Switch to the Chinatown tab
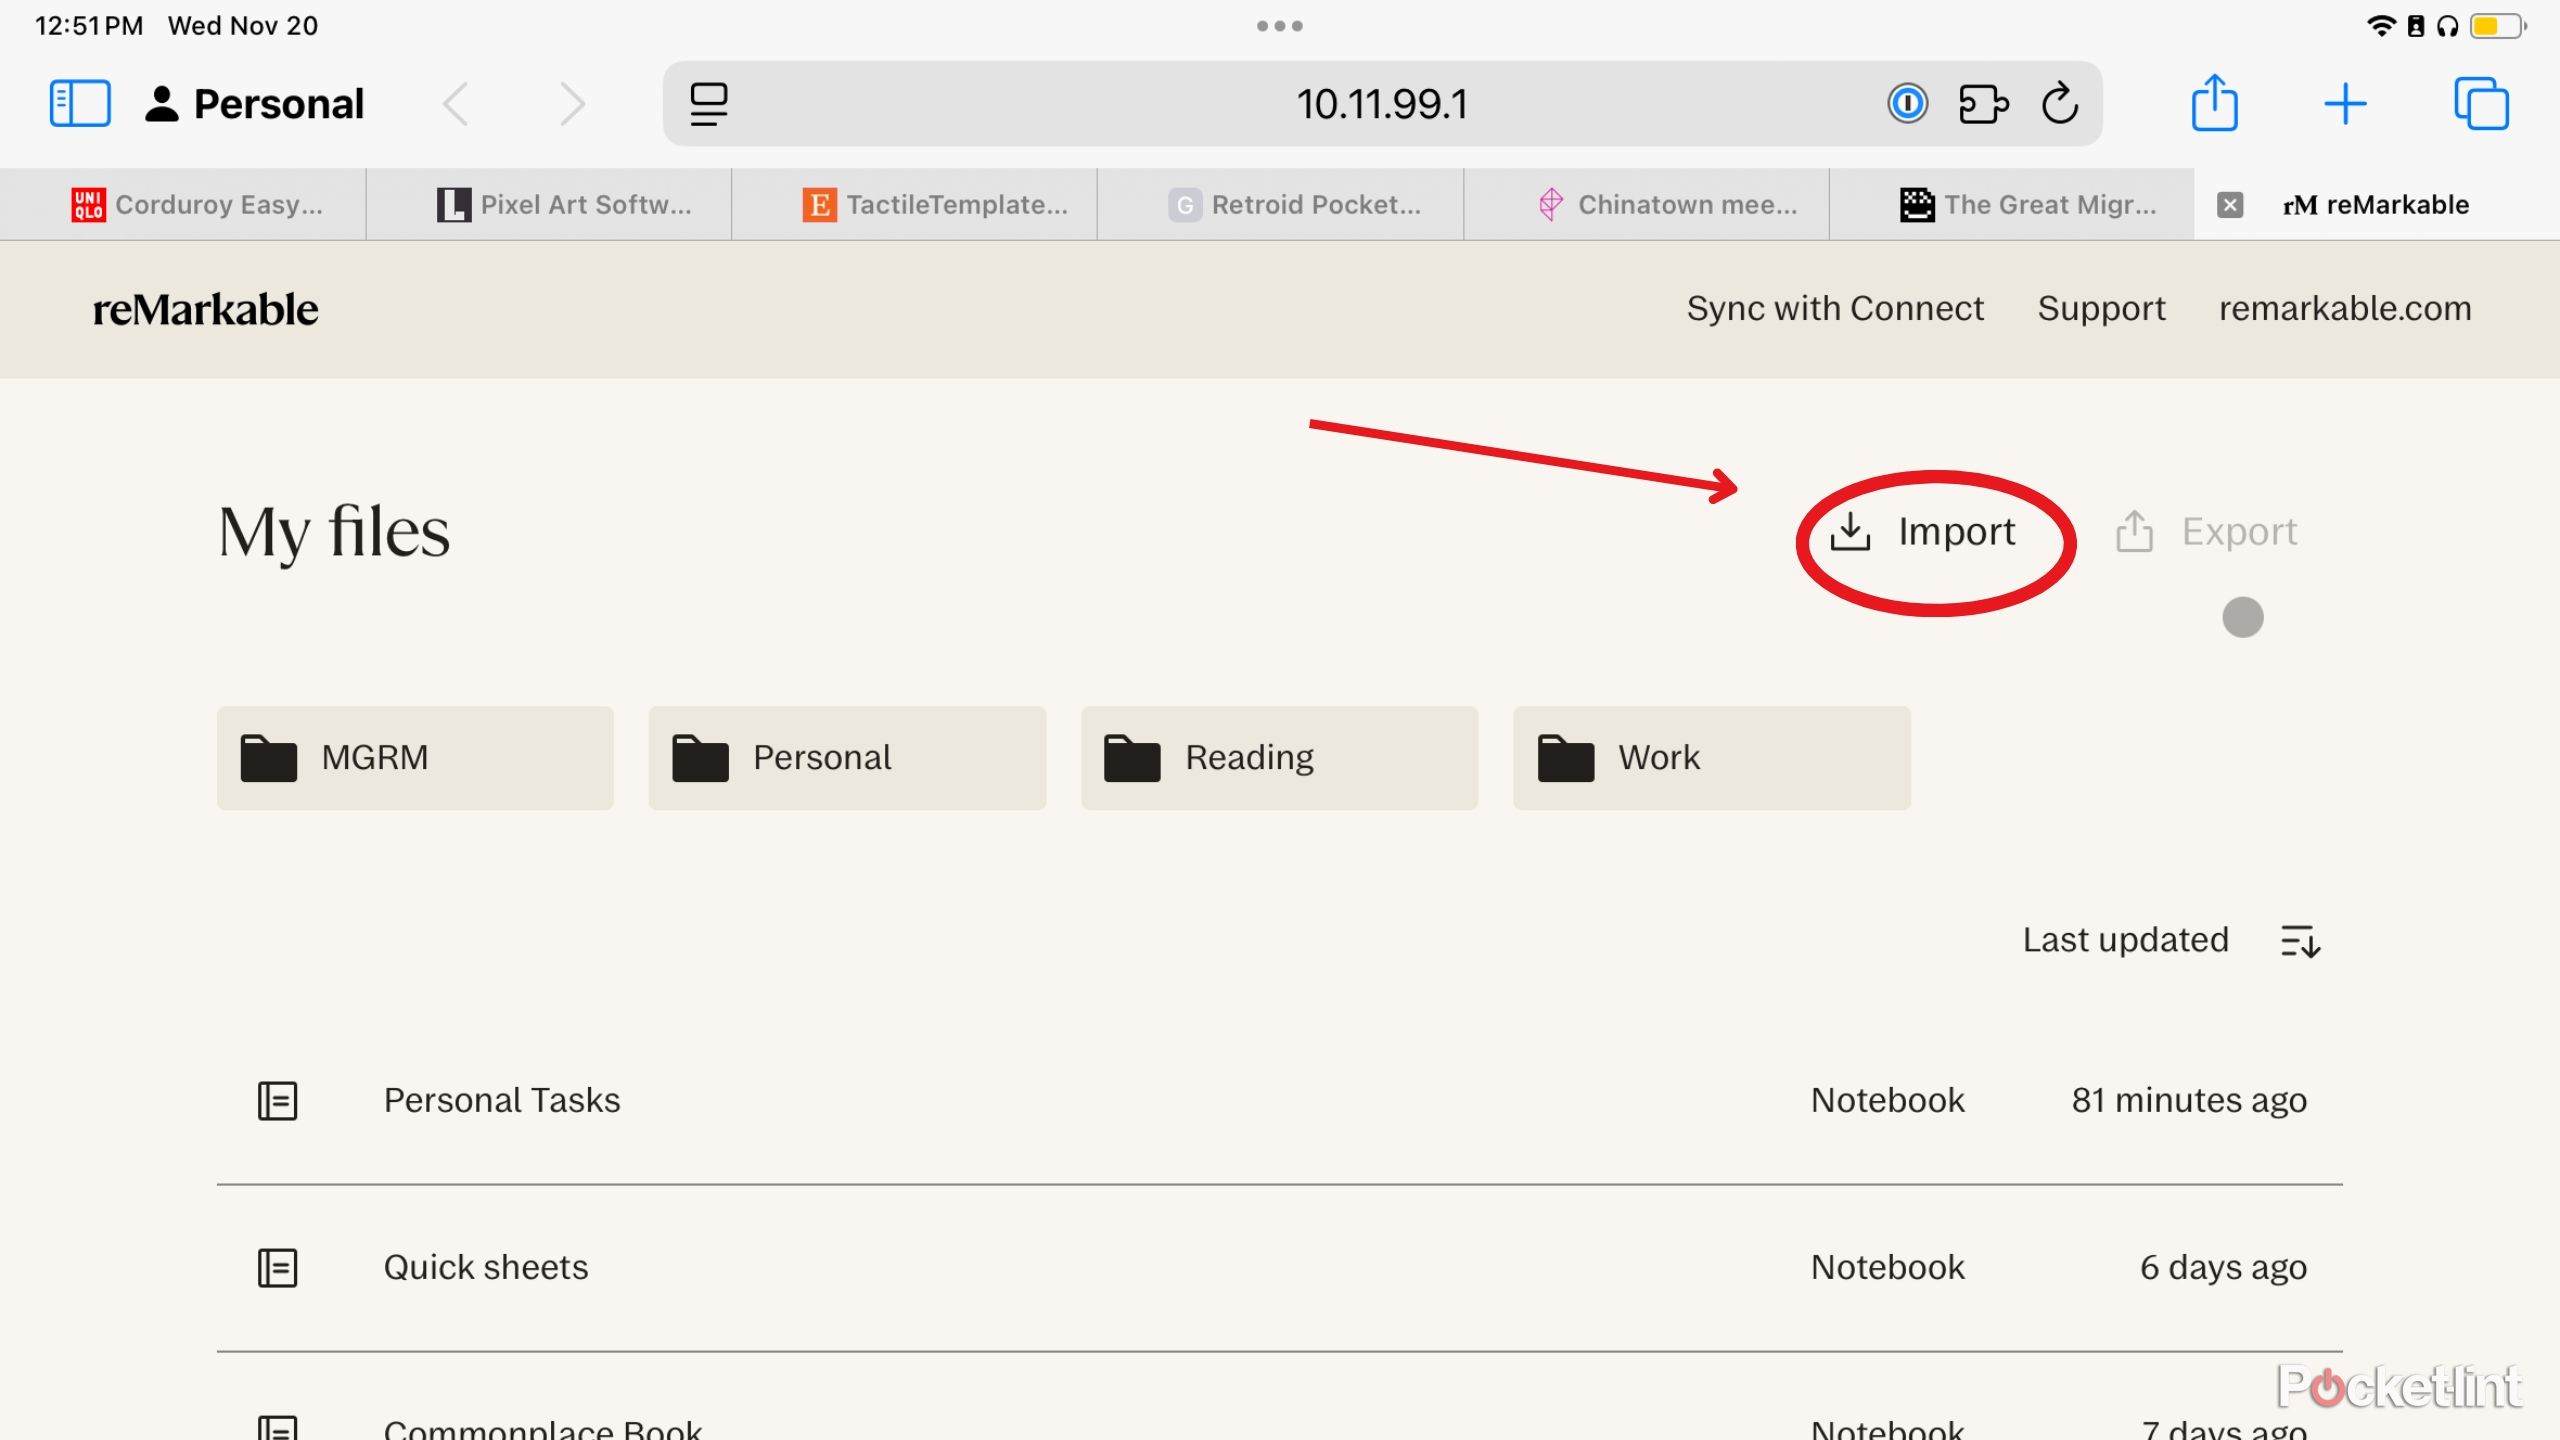The height and width of the screenshot is (1440, 2560). [1668, 205]
